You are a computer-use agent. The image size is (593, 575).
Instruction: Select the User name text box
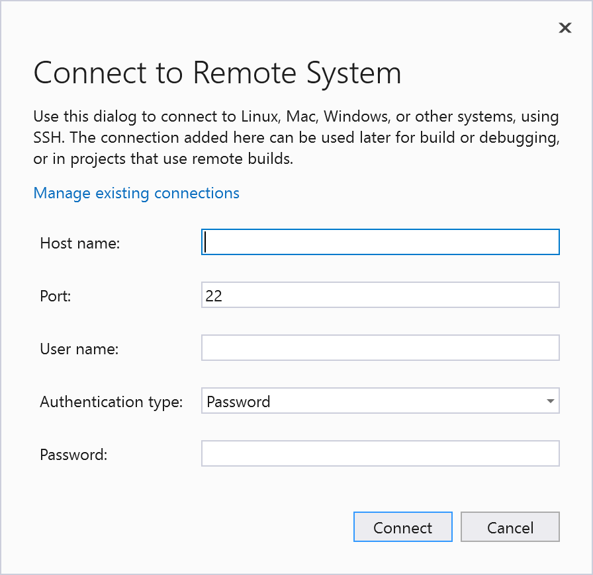[x=380, y=348]
